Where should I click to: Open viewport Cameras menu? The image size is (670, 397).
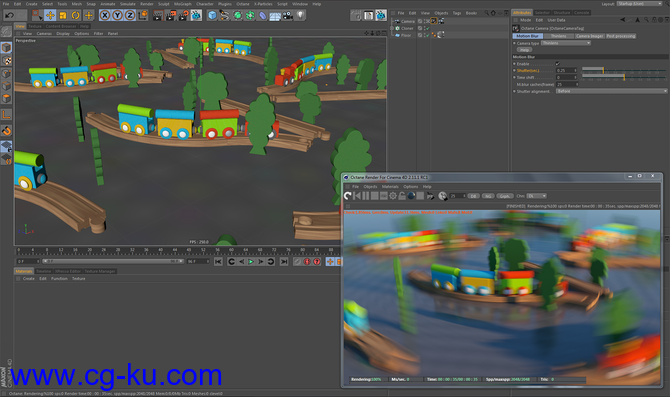pos(44,33)
